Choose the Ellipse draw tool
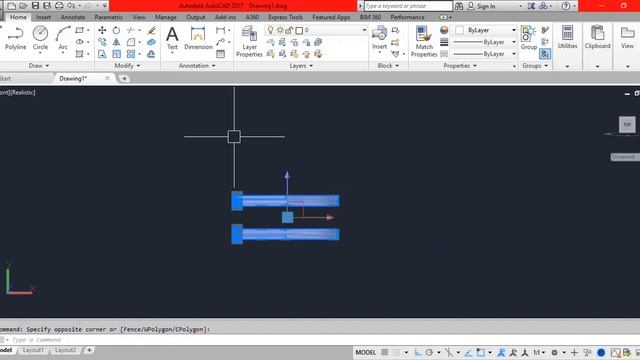 (80, 42)
